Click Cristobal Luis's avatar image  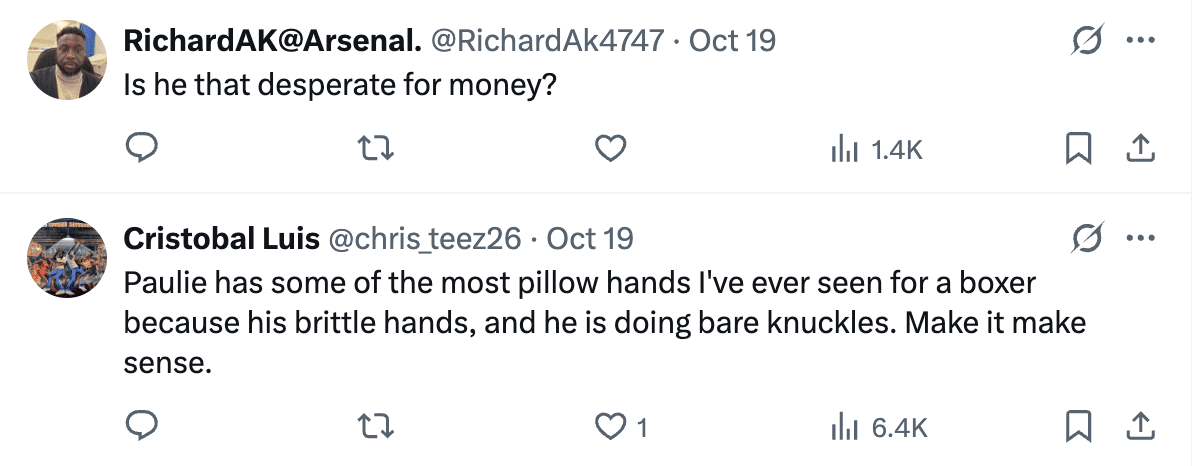pyautogui.click(x=67, y=258)
